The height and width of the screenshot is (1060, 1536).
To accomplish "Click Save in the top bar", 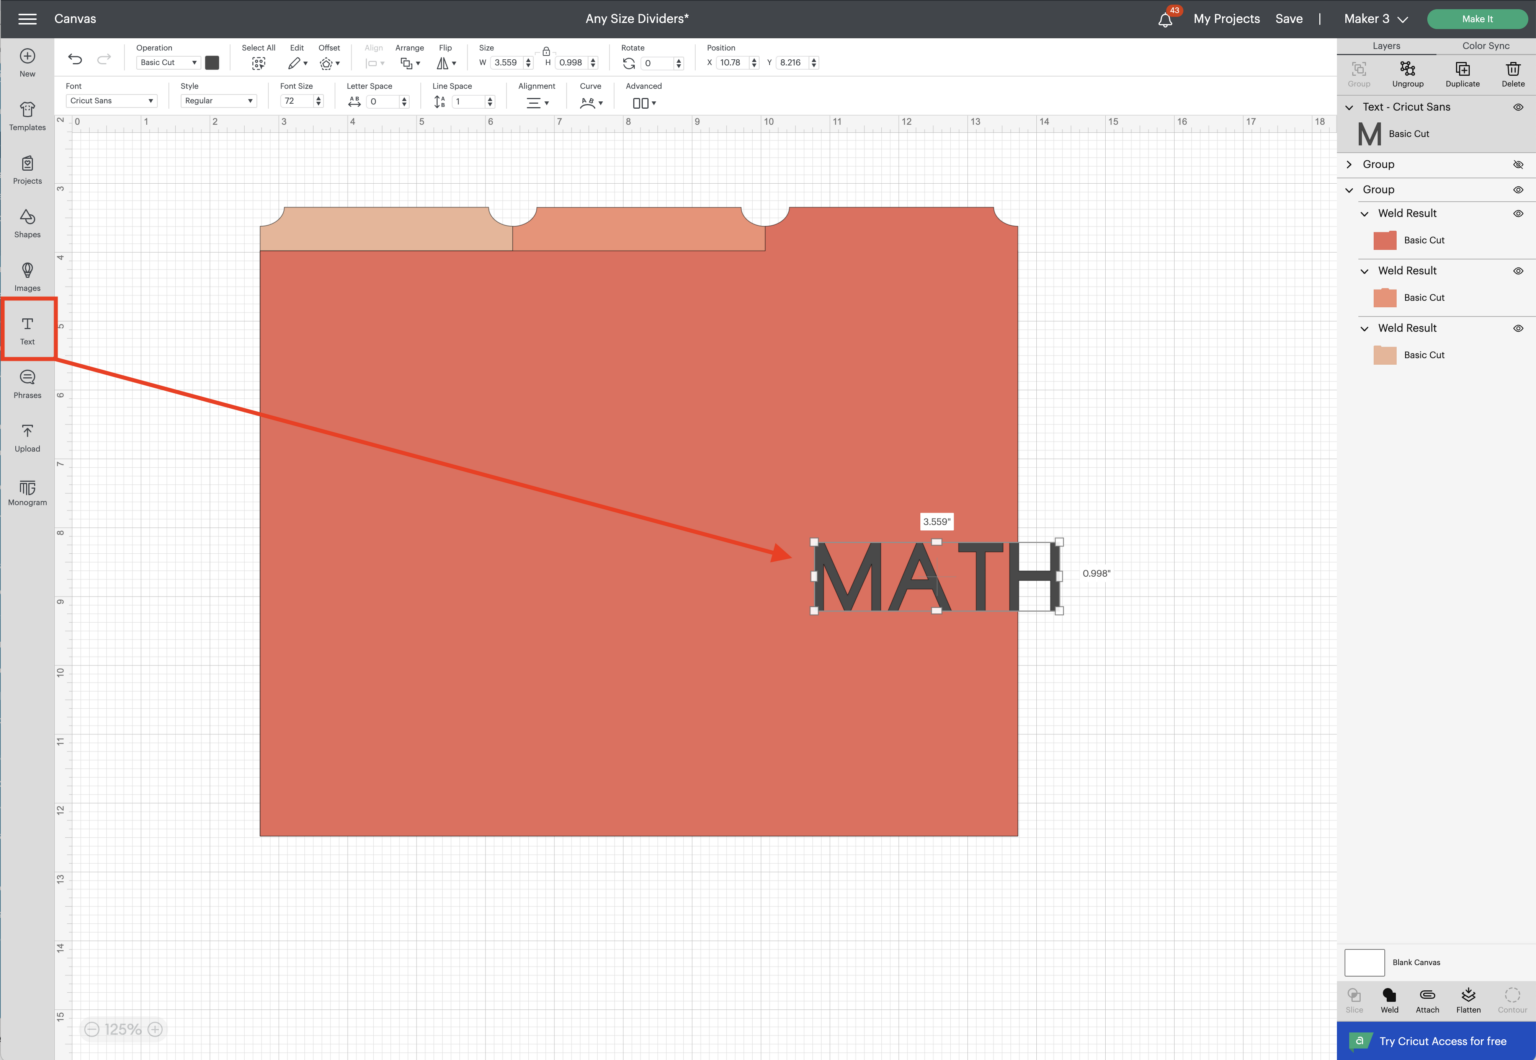I will pos(1289,18).
